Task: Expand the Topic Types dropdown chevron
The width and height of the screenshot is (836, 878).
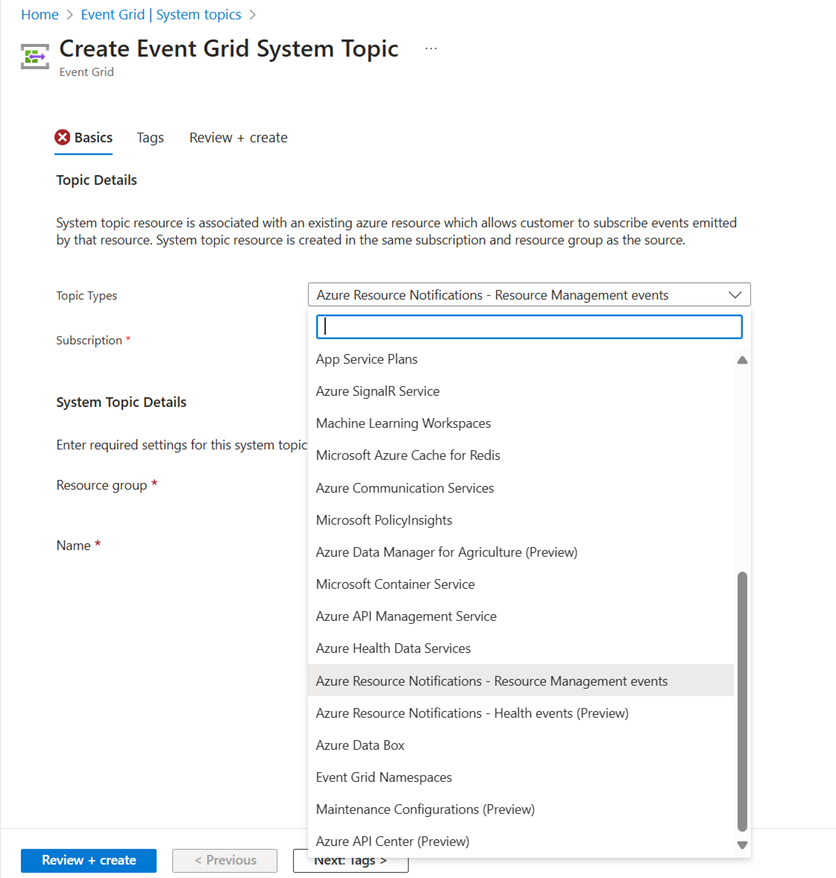Action: click(x=736, y=295)
